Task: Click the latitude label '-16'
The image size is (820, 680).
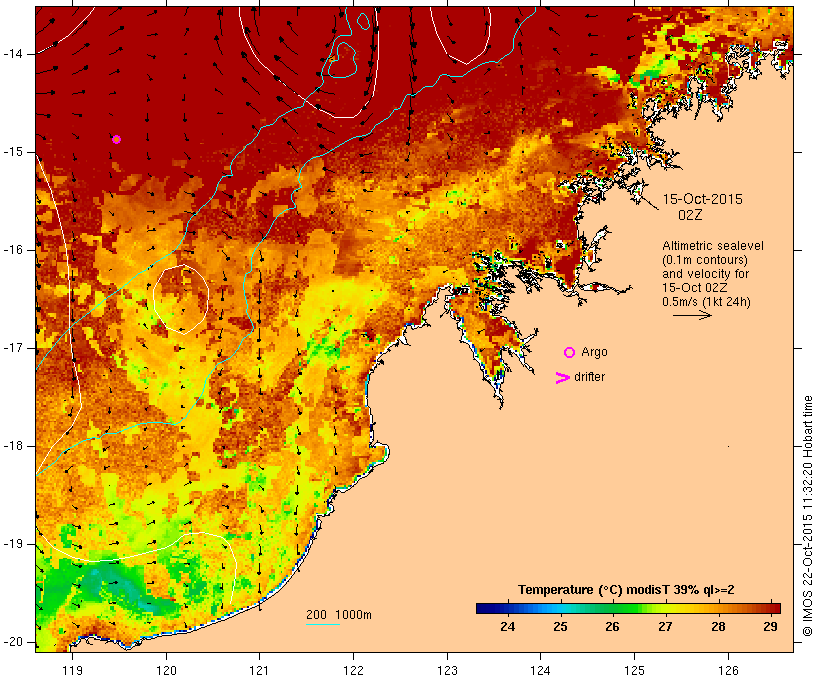Action: [13, 250]
